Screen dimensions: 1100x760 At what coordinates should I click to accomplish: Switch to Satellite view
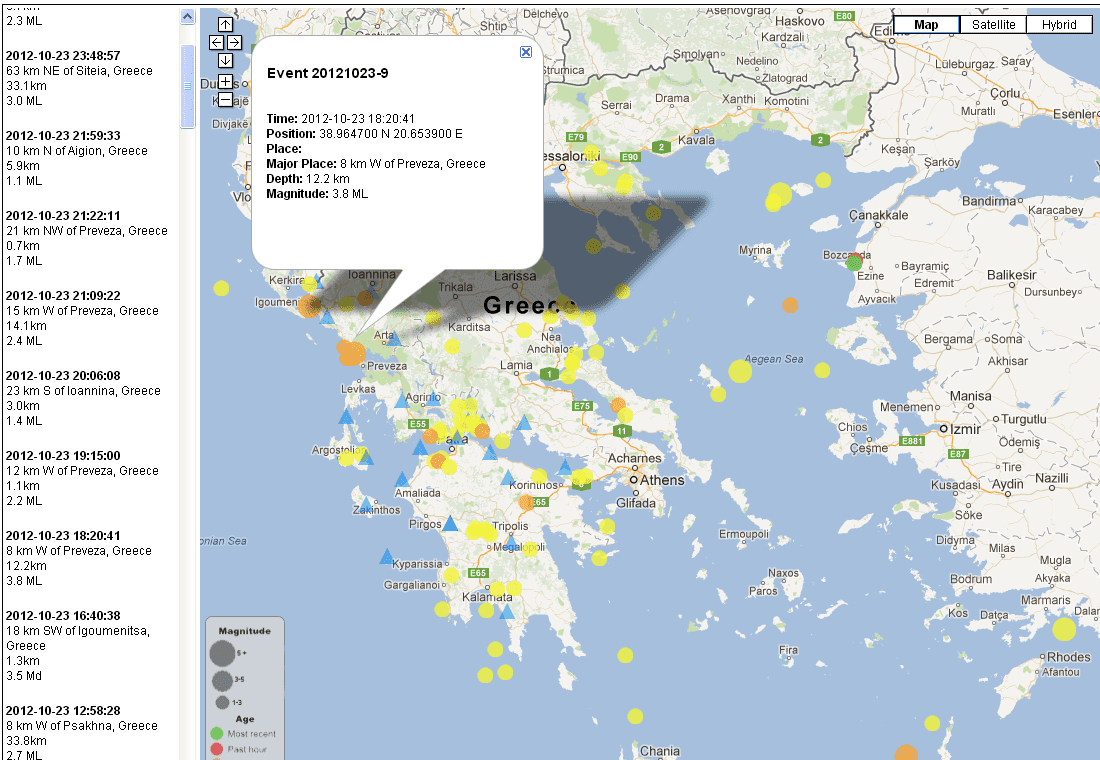[993, 25]
